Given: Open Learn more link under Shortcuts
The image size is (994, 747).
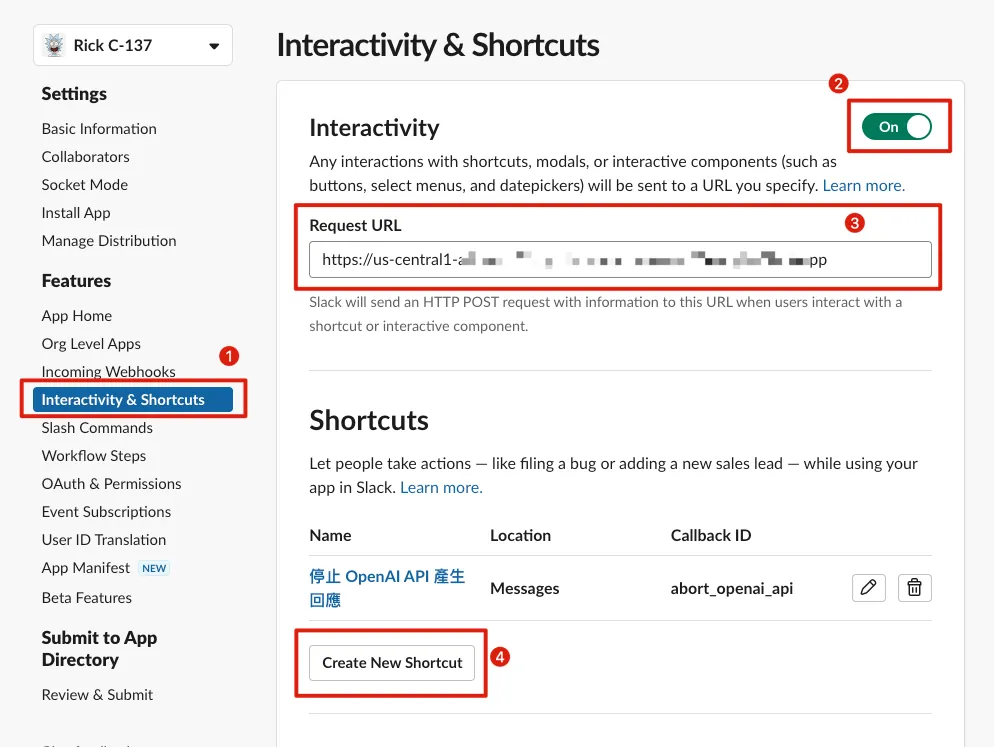Looking at the screenshot, I should coord(441,488).
